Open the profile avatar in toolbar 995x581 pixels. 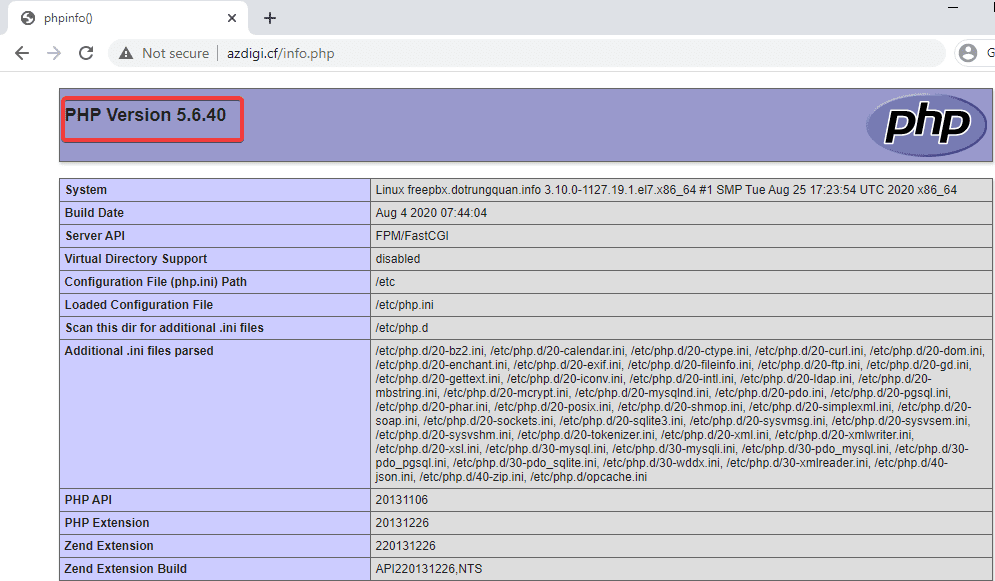(967, 53)
